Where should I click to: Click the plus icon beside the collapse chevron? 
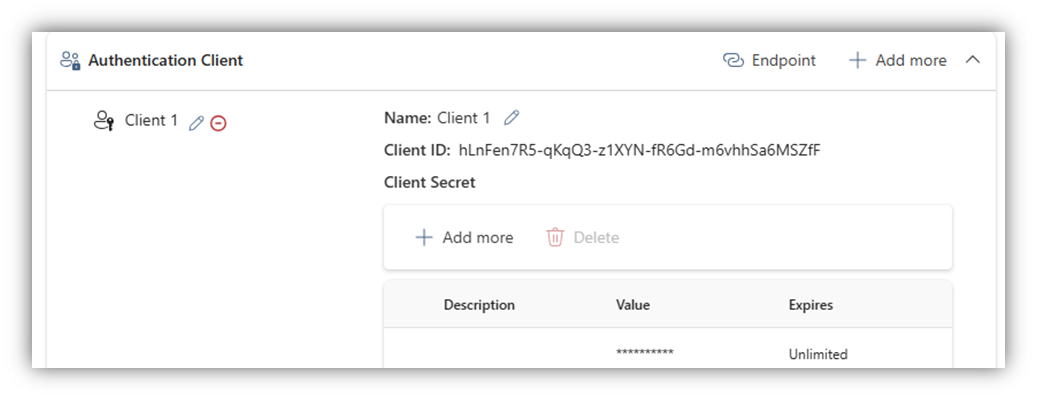(x=857, y=61)
